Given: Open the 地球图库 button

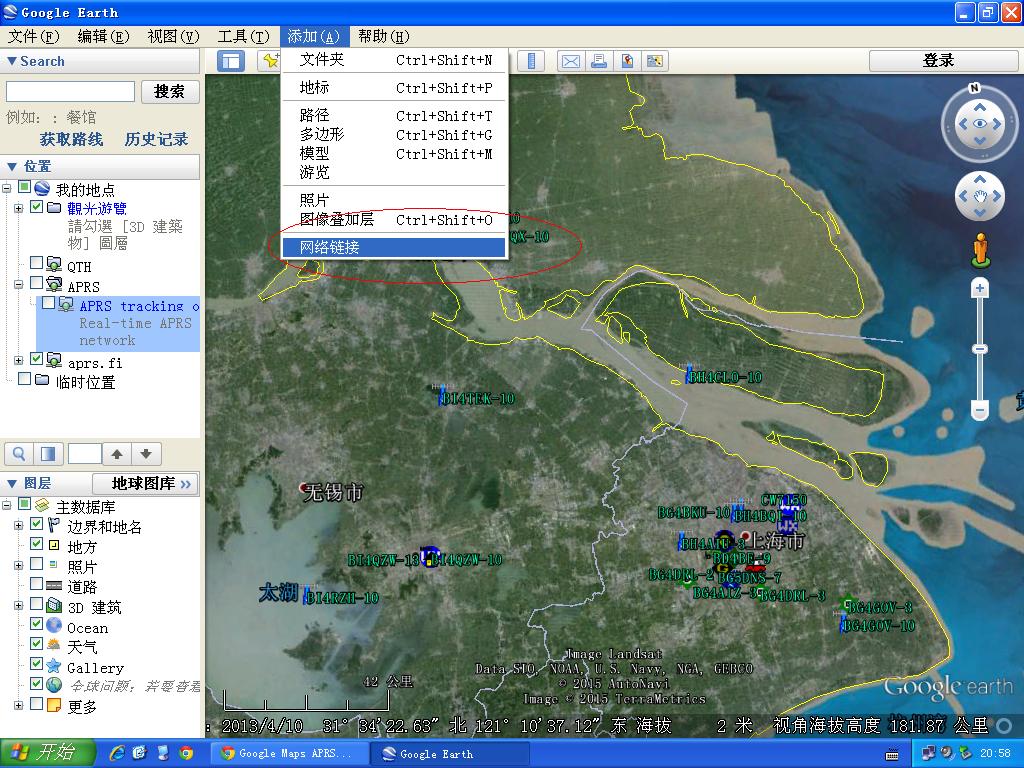Looking at the screenshot, I should tap(145, 484).
